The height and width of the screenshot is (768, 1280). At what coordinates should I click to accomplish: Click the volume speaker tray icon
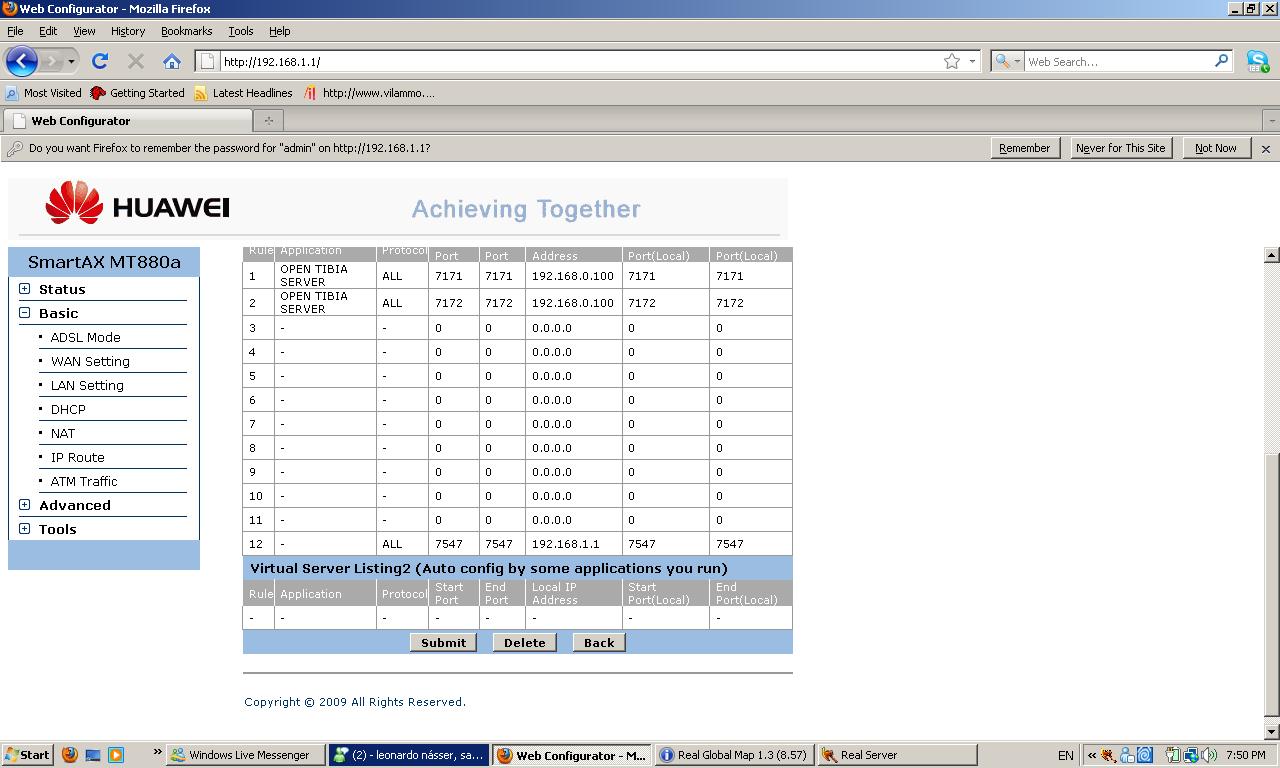pyautogui.click(x=1209, y=755)
